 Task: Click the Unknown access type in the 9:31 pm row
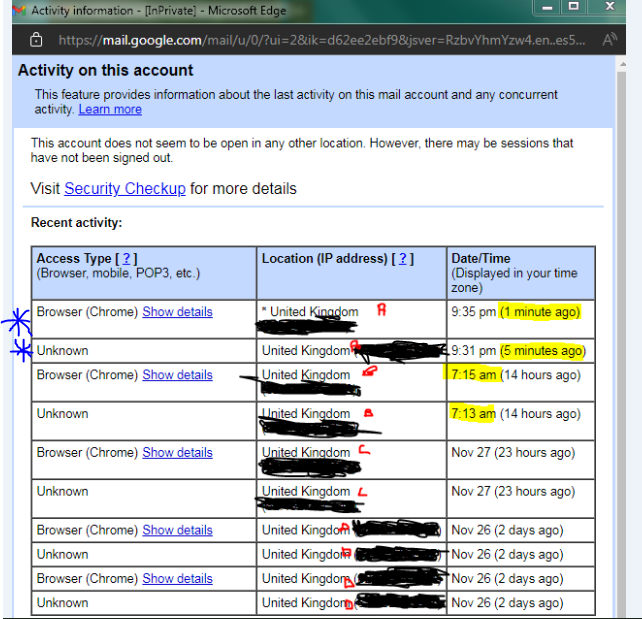(x=63, y=351)
